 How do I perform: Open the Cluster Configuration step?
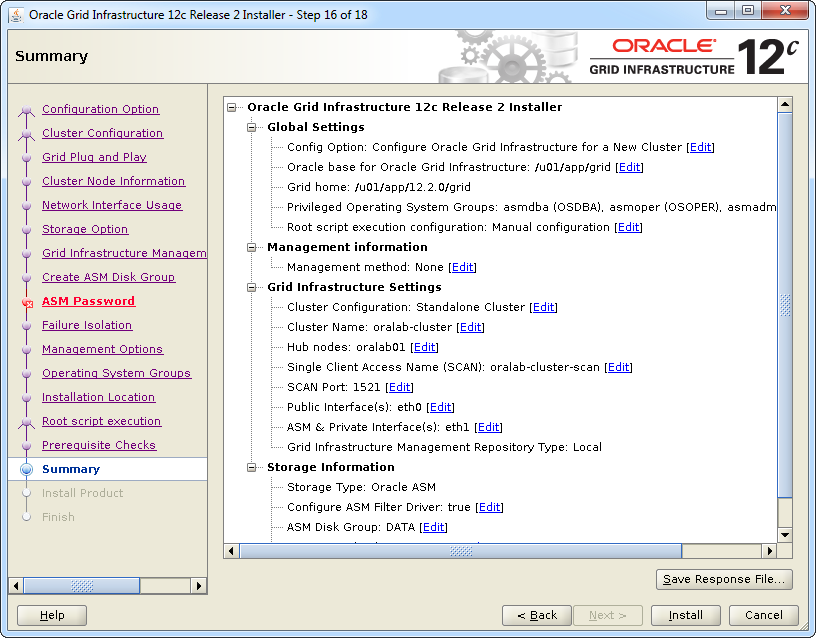[102, 133]
